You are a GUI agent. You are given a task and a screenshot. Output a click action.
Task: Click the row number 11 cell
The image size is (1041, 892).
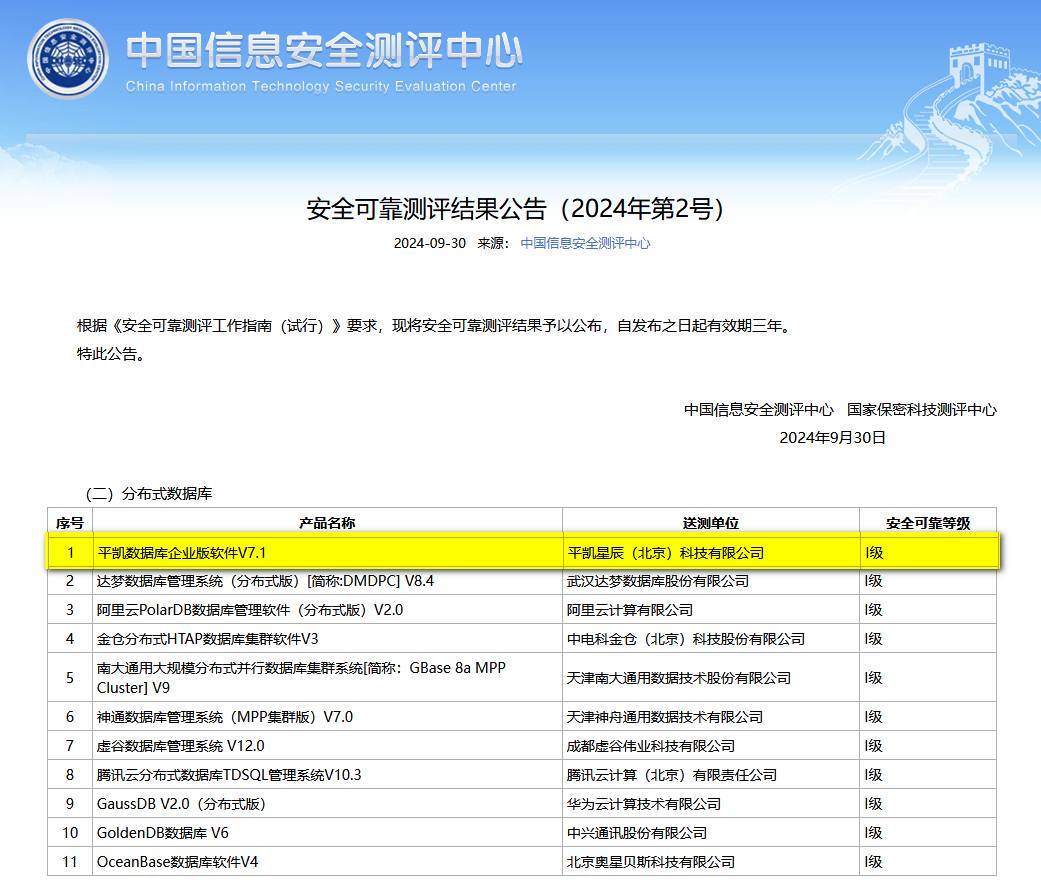pyautogui.click(x=70, y=861)
